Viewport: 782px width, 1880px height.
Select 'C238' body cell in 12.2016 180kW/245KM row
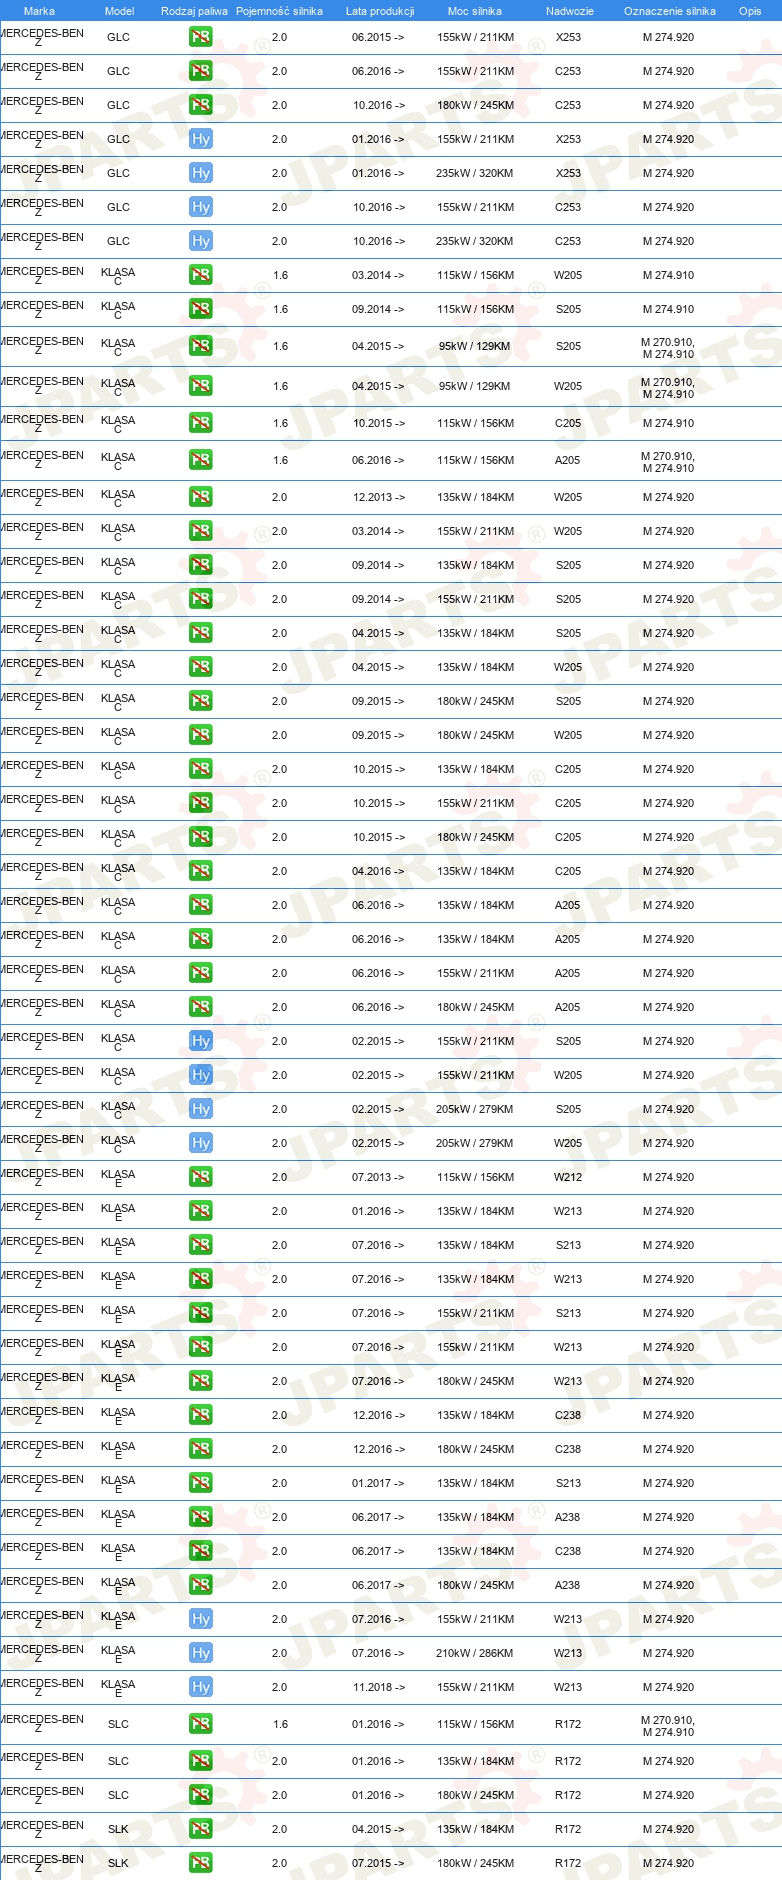pos(568,1450)
